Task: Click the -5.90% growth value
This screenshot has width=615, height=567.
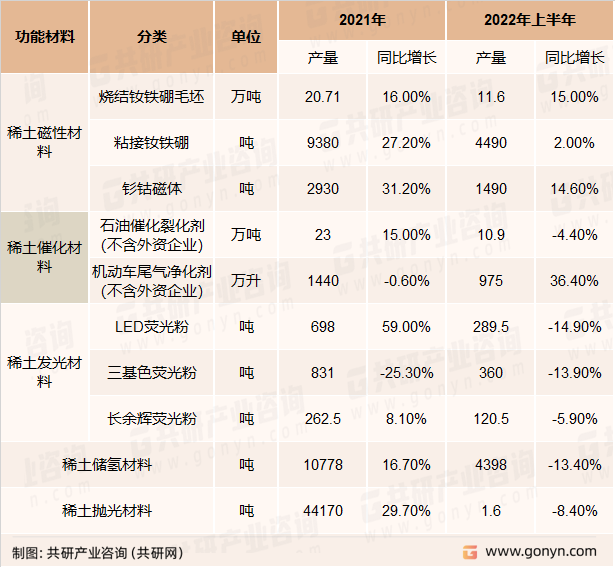Action: click(x=575, y=419)
